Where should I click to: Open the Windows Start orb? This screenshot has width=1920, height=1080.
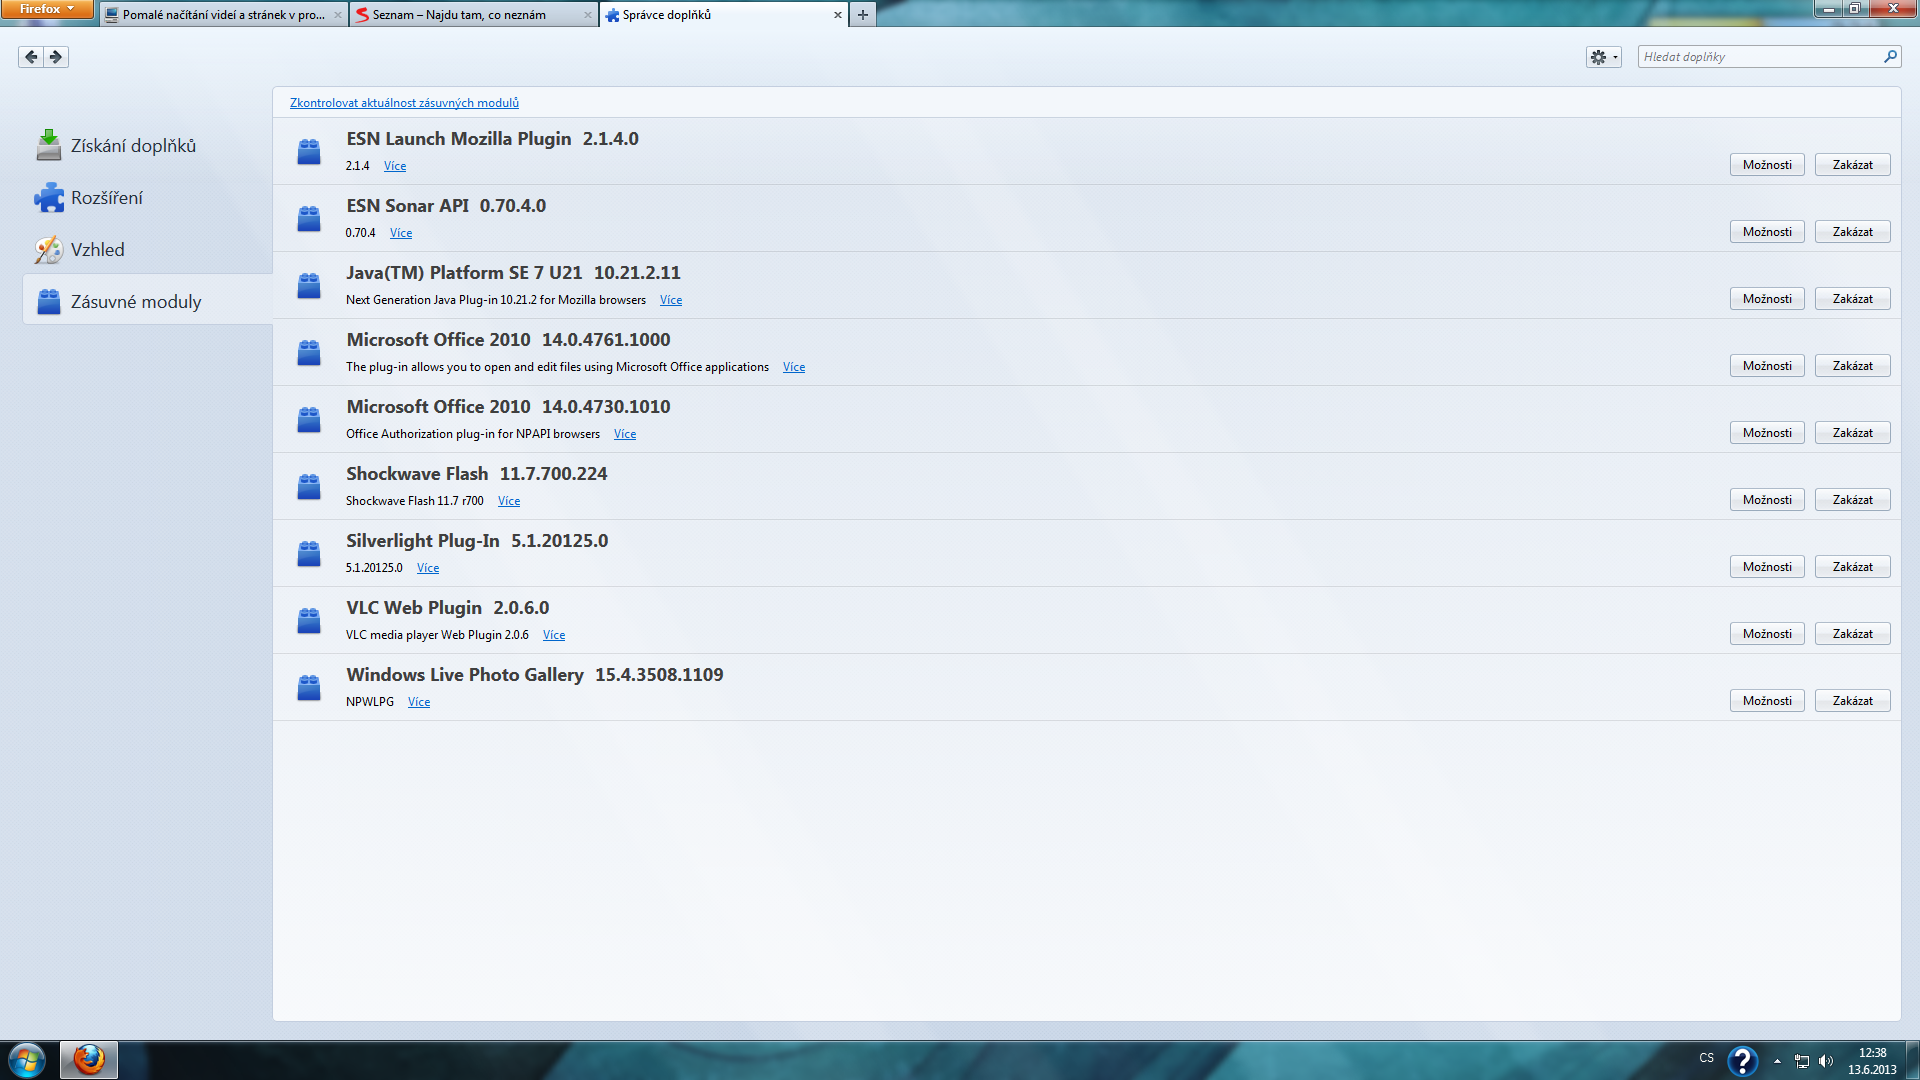tap(27, 1060)
